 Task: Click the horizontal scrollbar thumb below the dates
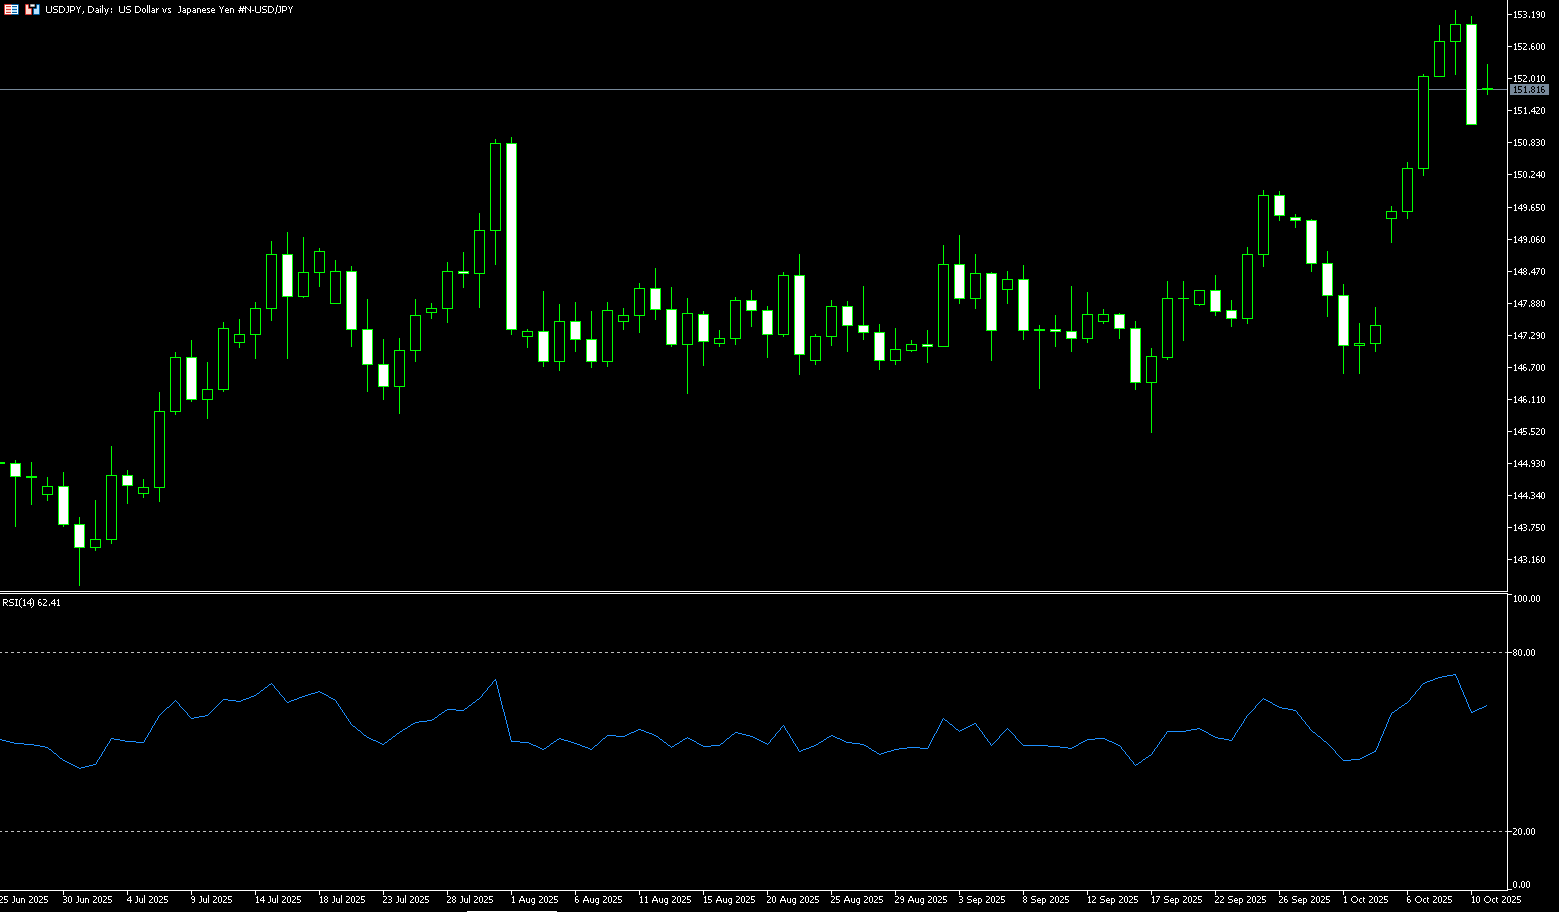[x=497, y=909]
